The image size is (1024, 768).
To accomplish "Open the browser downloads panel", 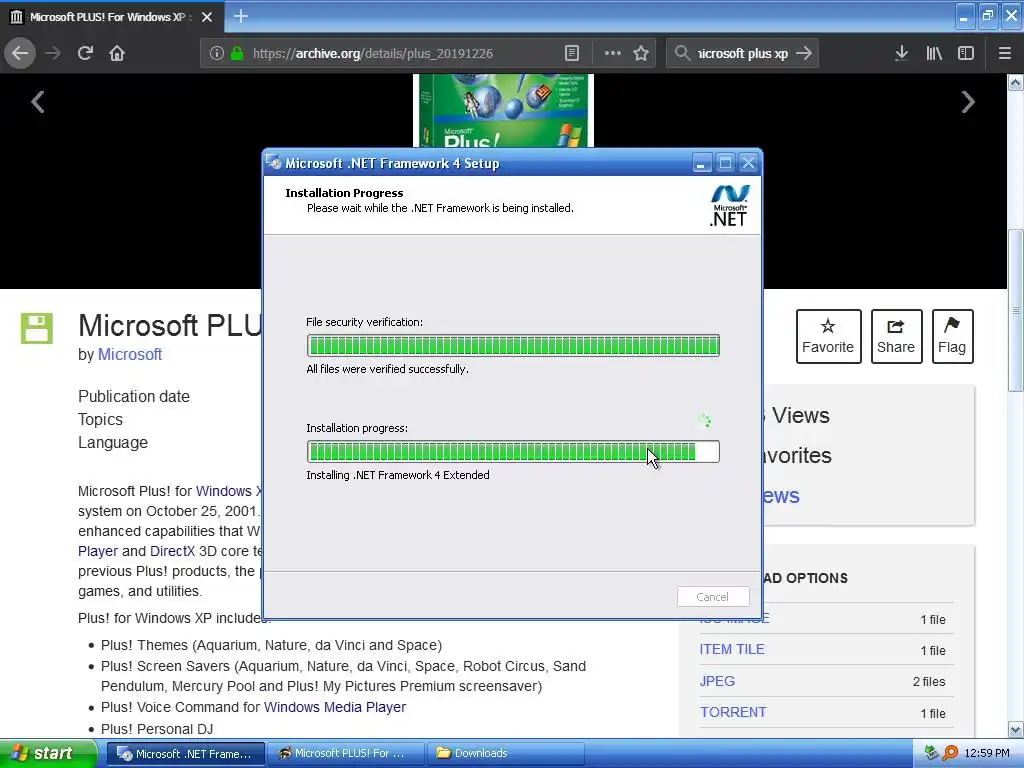I will tap(901, 53).
